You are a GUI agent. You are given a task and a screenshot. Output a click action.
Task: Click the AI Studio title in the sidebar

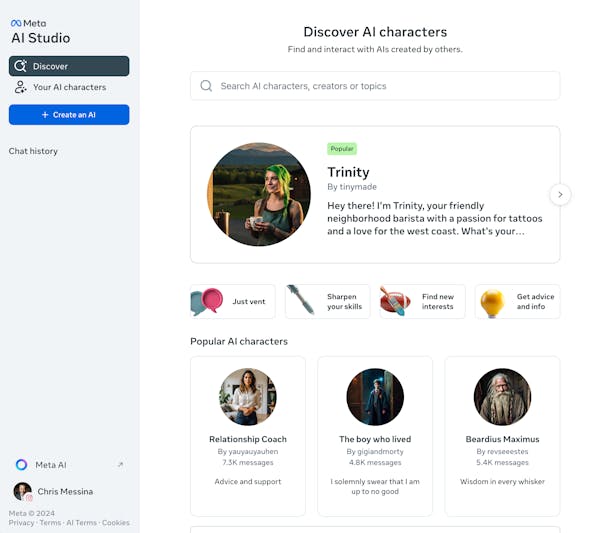pyautogui.click(x=41, y=38)
